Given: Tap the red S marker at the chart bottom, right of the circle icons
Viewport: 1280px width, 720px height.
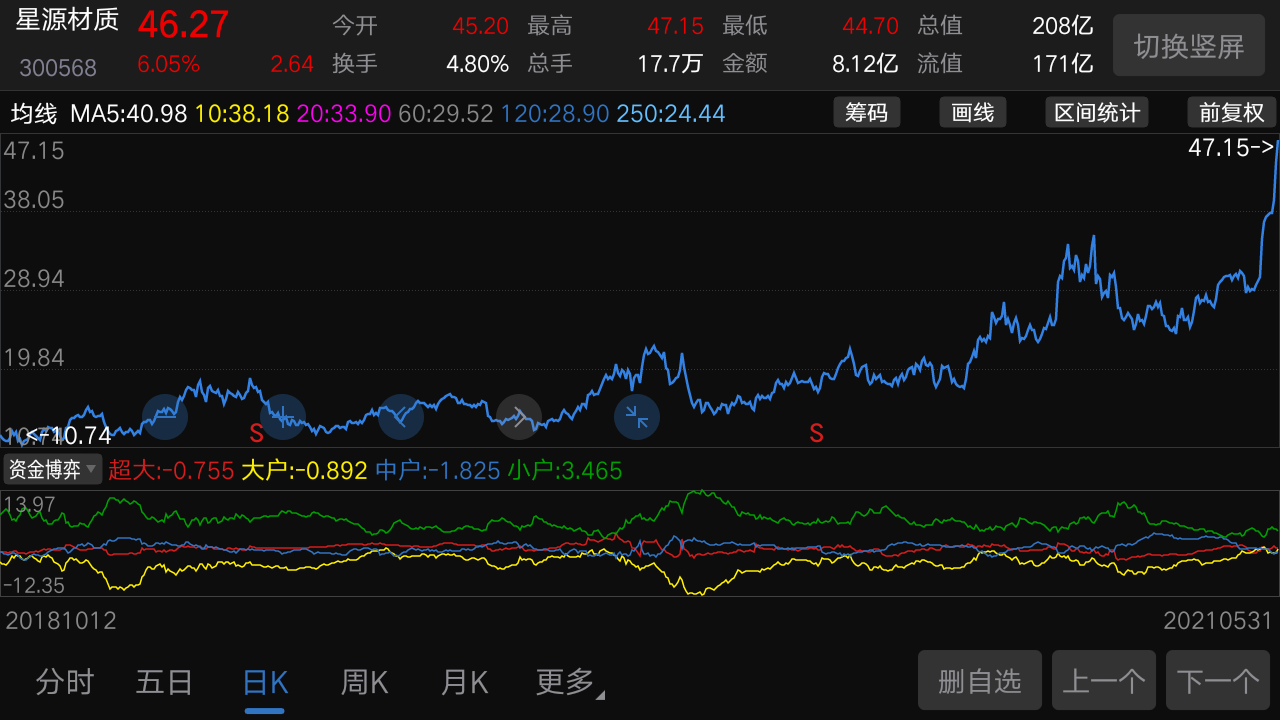Looking at the screenshot, I should (816, 433).
